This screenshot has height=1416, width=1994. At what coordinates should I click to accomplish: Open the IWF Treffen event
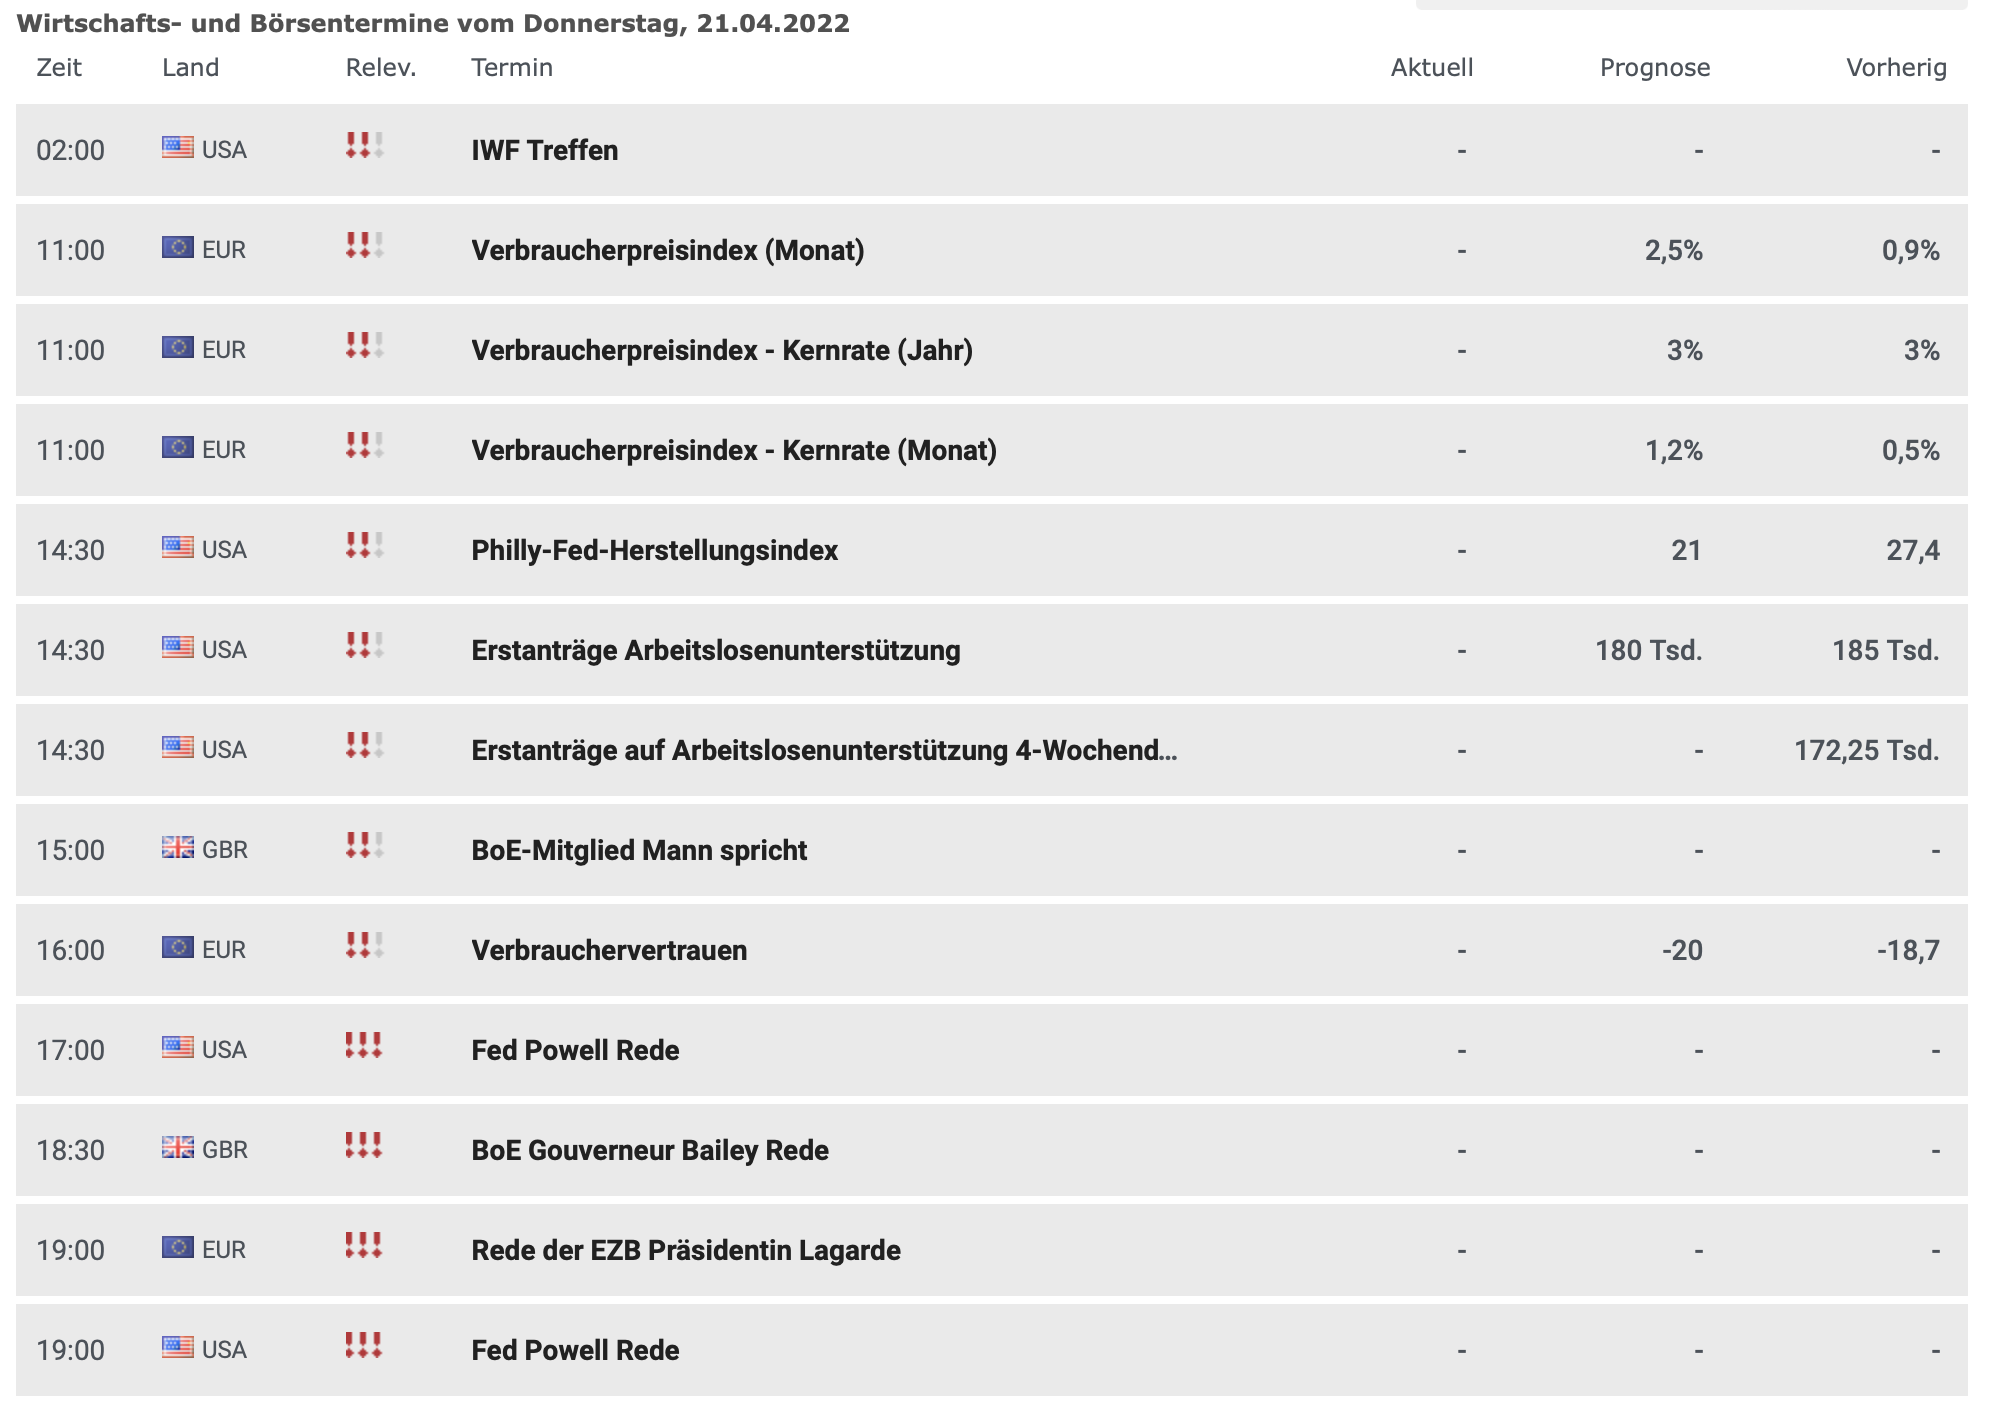[x=544, y=150]
